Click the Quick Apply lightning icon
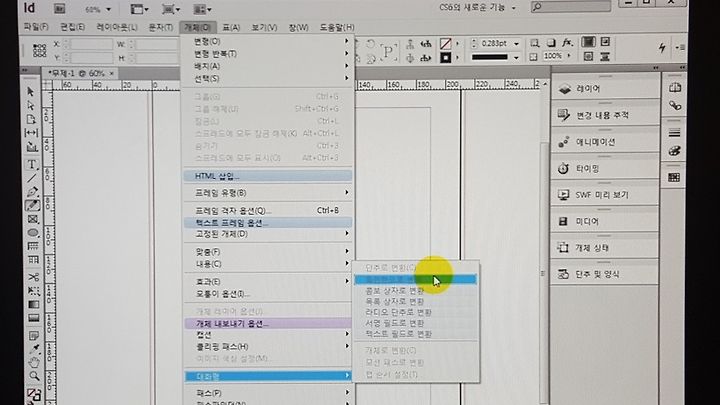Screen dimensions: 720x405 (662, 47)
